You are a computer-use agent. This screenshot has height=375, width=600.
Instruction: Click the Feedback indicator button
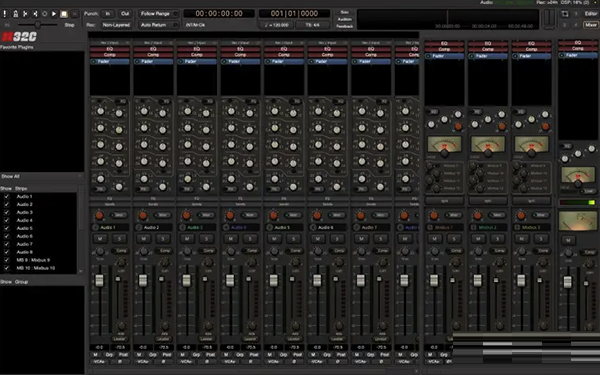point(344,26)
